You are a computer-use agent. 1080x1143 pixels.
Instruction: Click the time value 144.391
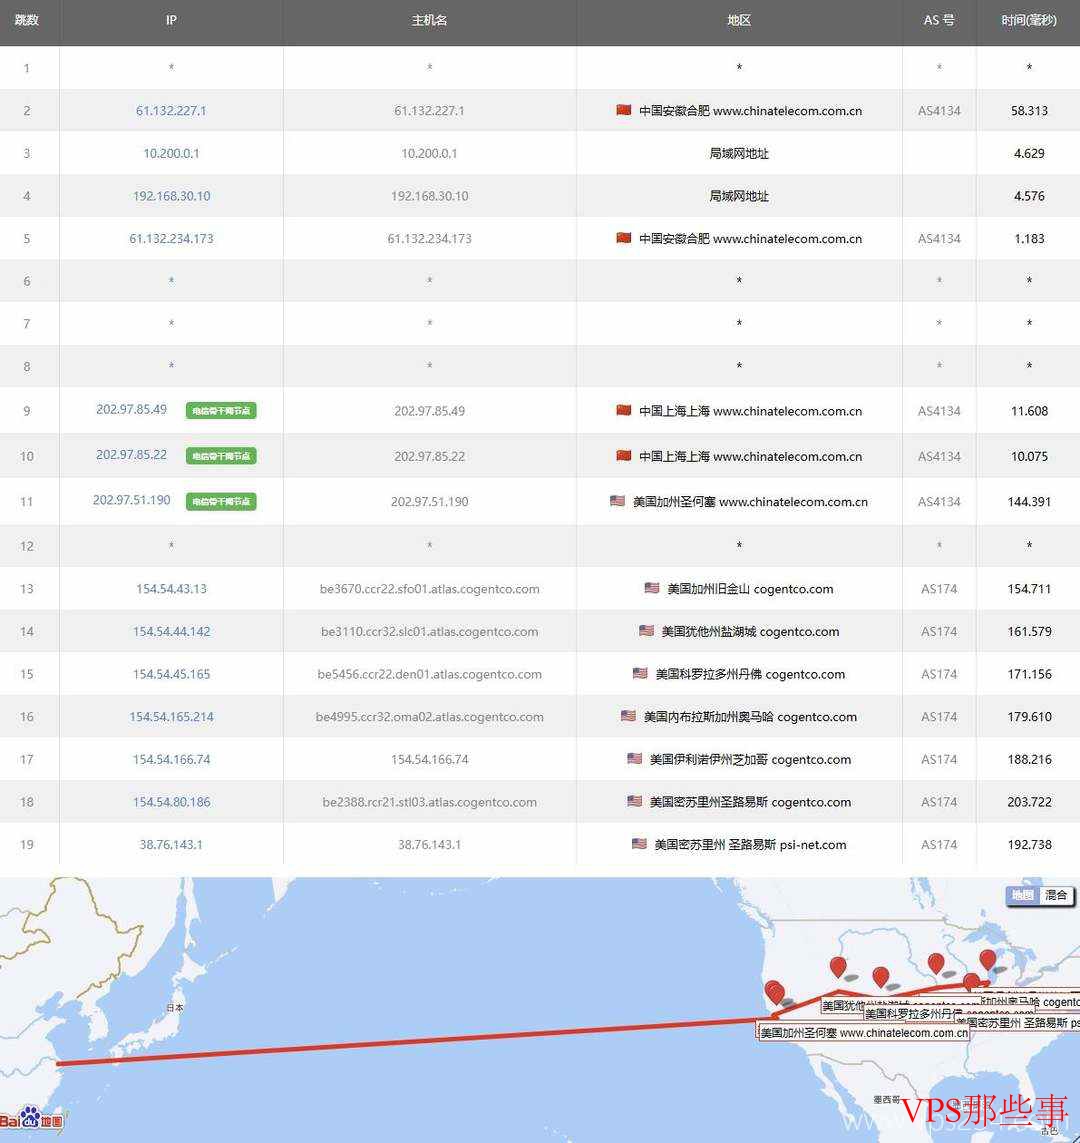(1029, 502)
